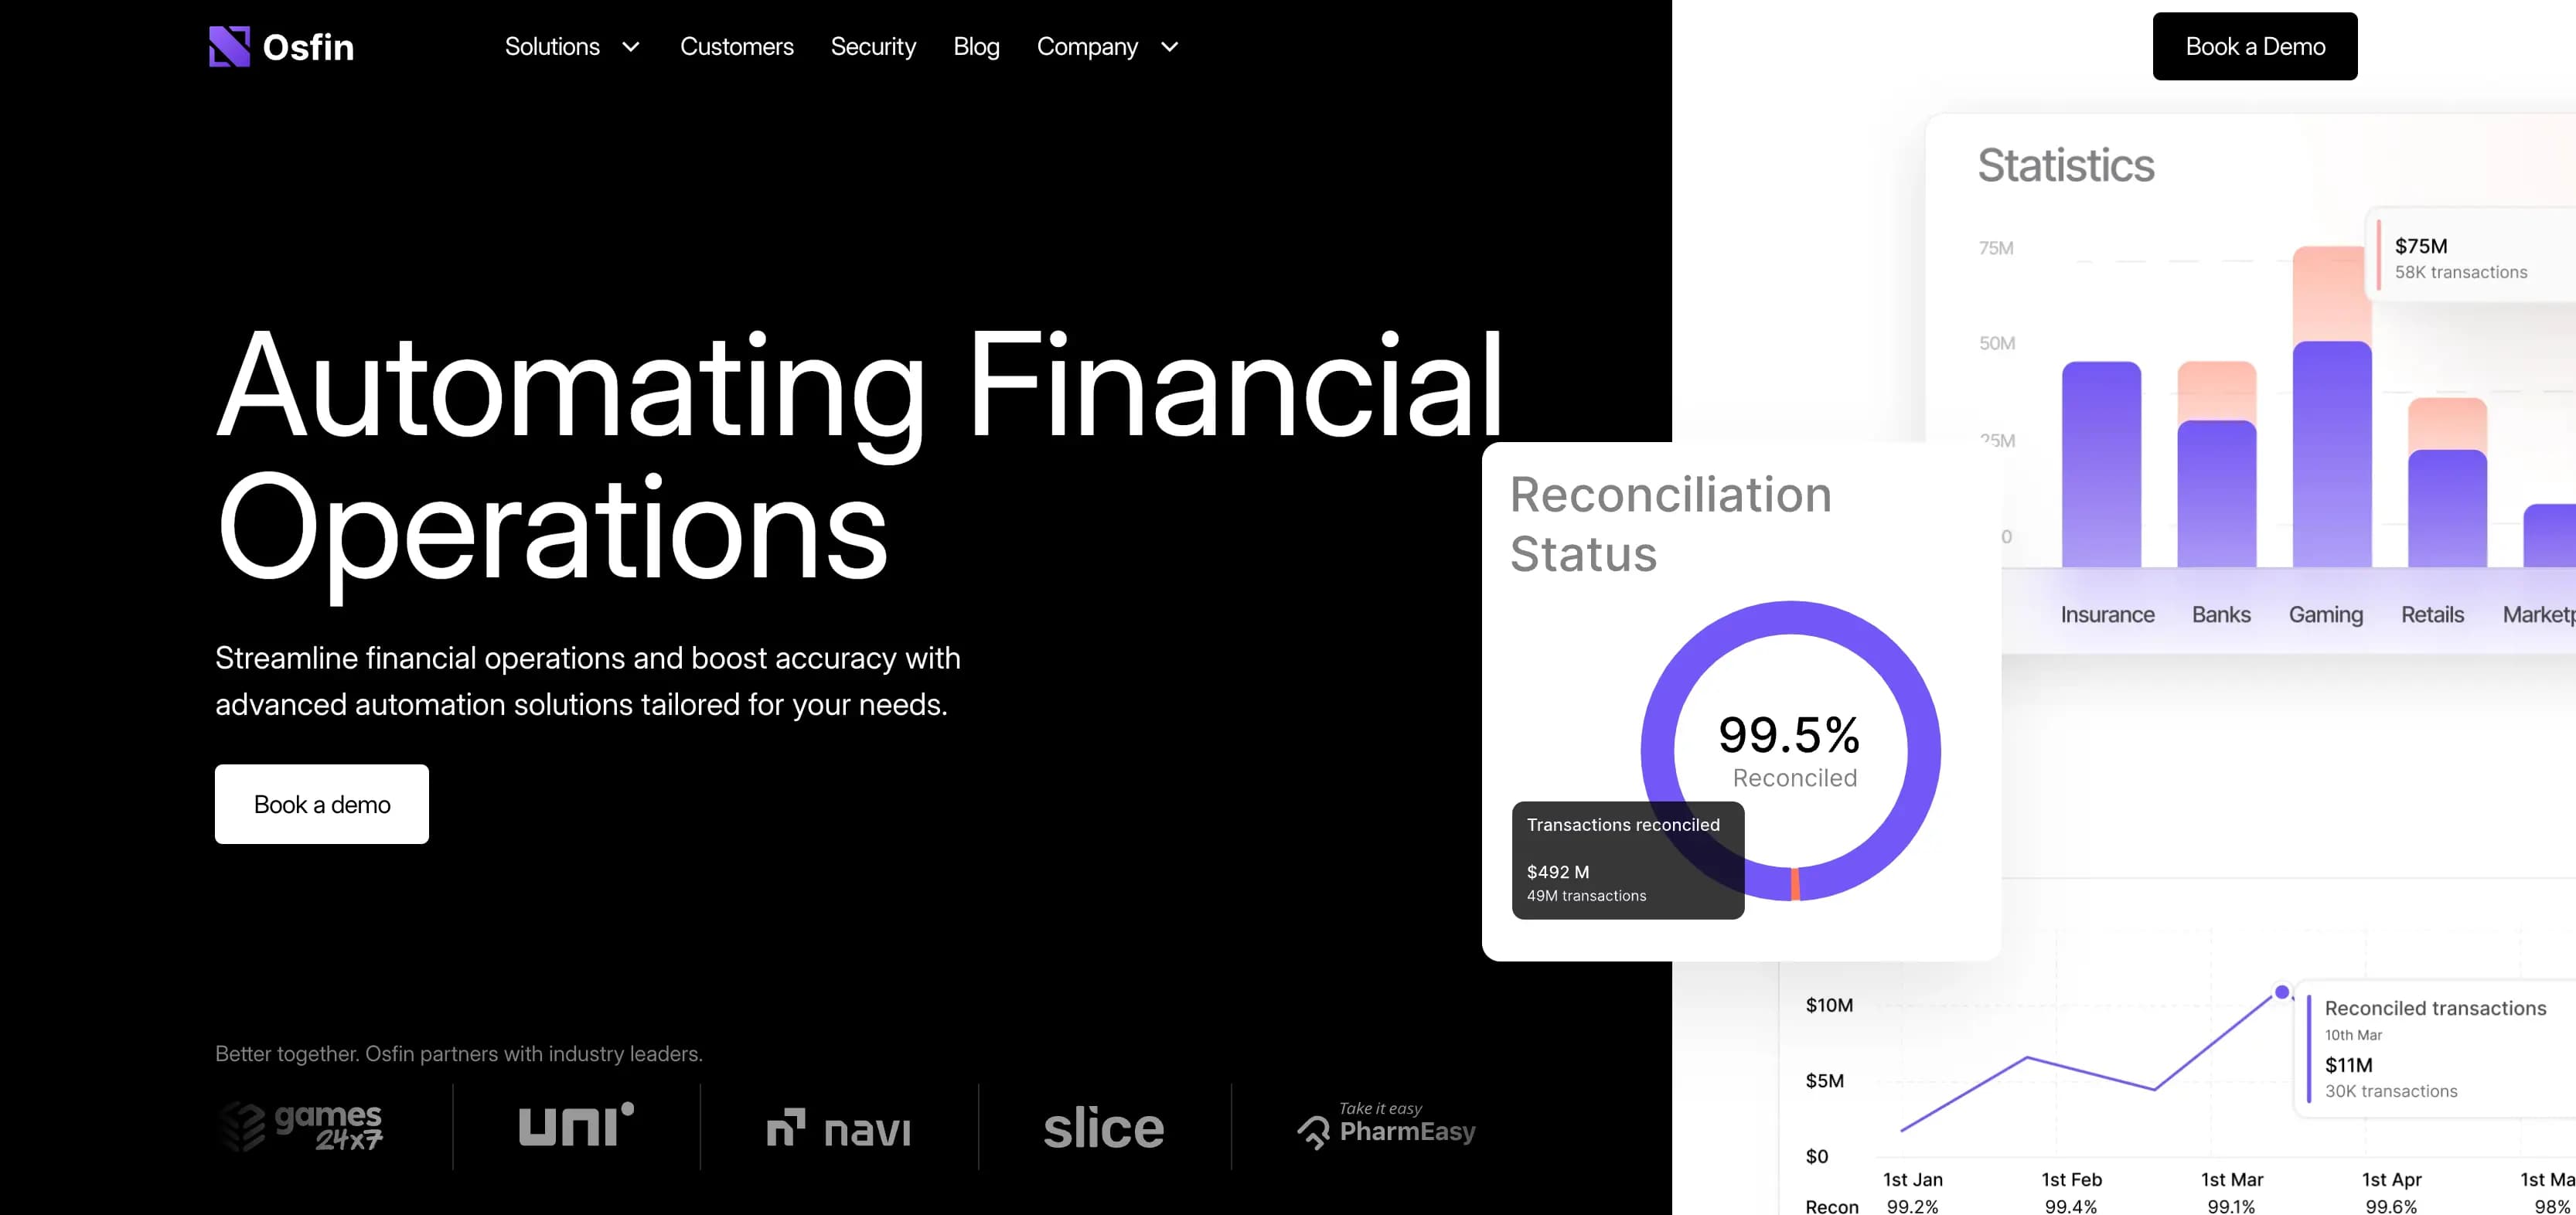Image resolution: width=2576 pixels, height=1215 pixels.
Task: Click the uni partner logo
Action: pos(576,1126)
